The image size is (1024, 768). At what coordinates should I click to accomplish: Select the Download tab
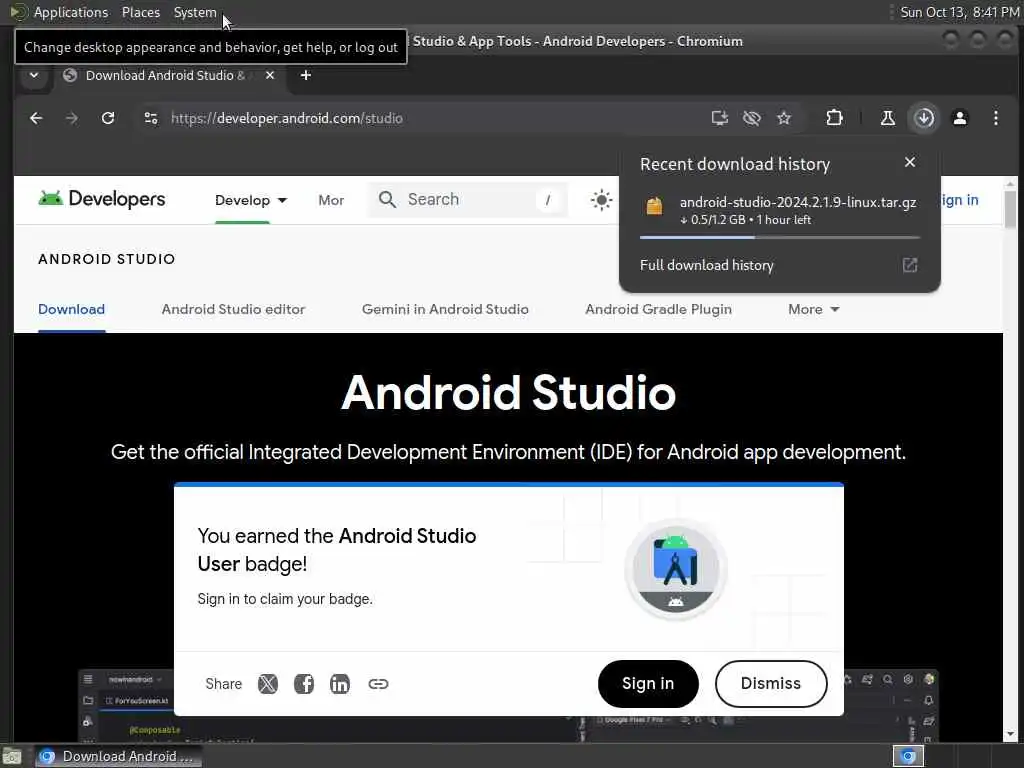(x=71, y=309)
